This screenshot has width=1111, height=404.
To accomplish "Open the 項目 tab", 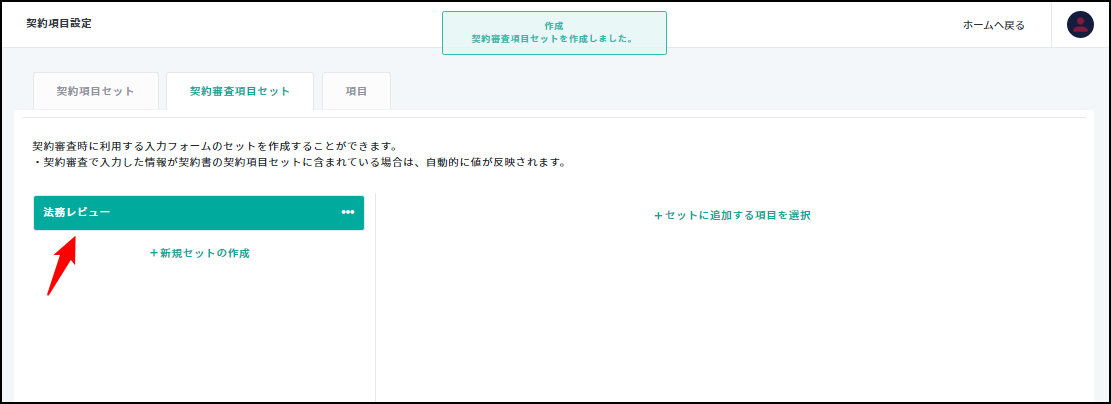I will [x=356, y=91].
